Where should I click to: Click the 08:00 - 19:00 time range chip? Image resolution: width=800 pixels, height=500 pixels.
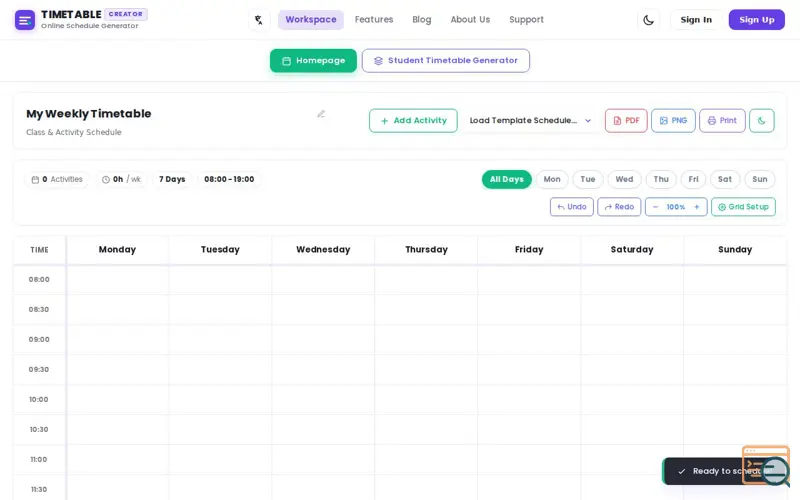(x=229, y=180)
